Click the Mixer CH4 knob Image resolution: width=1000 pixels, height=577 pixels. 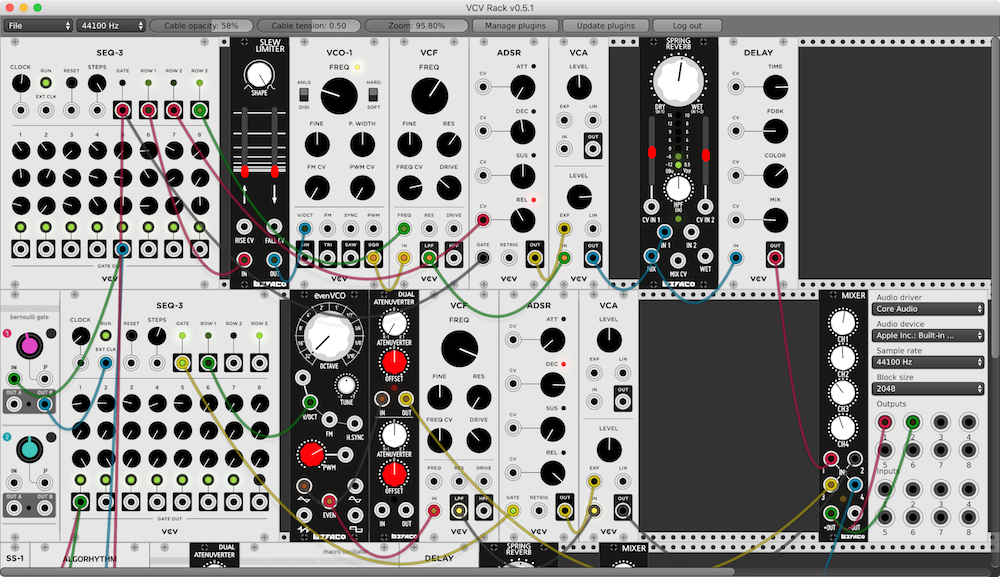pos(842,428)
